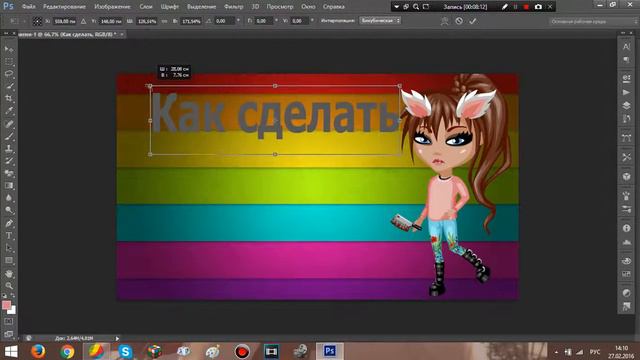This screenshot has width=640, height=360.
Task: Click the X position field
Action: tap(64, 21)
